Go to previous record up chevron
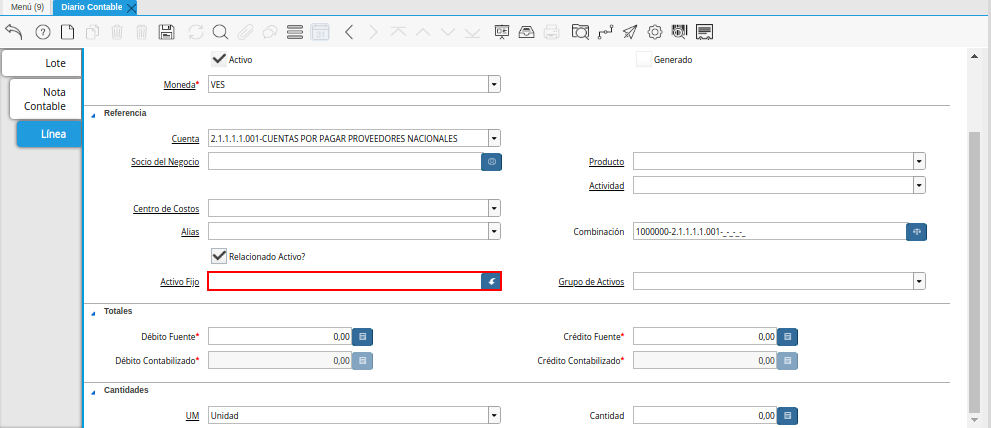This screenshot has height=428, width=991. pyautogui.click(x=423, y=32)
